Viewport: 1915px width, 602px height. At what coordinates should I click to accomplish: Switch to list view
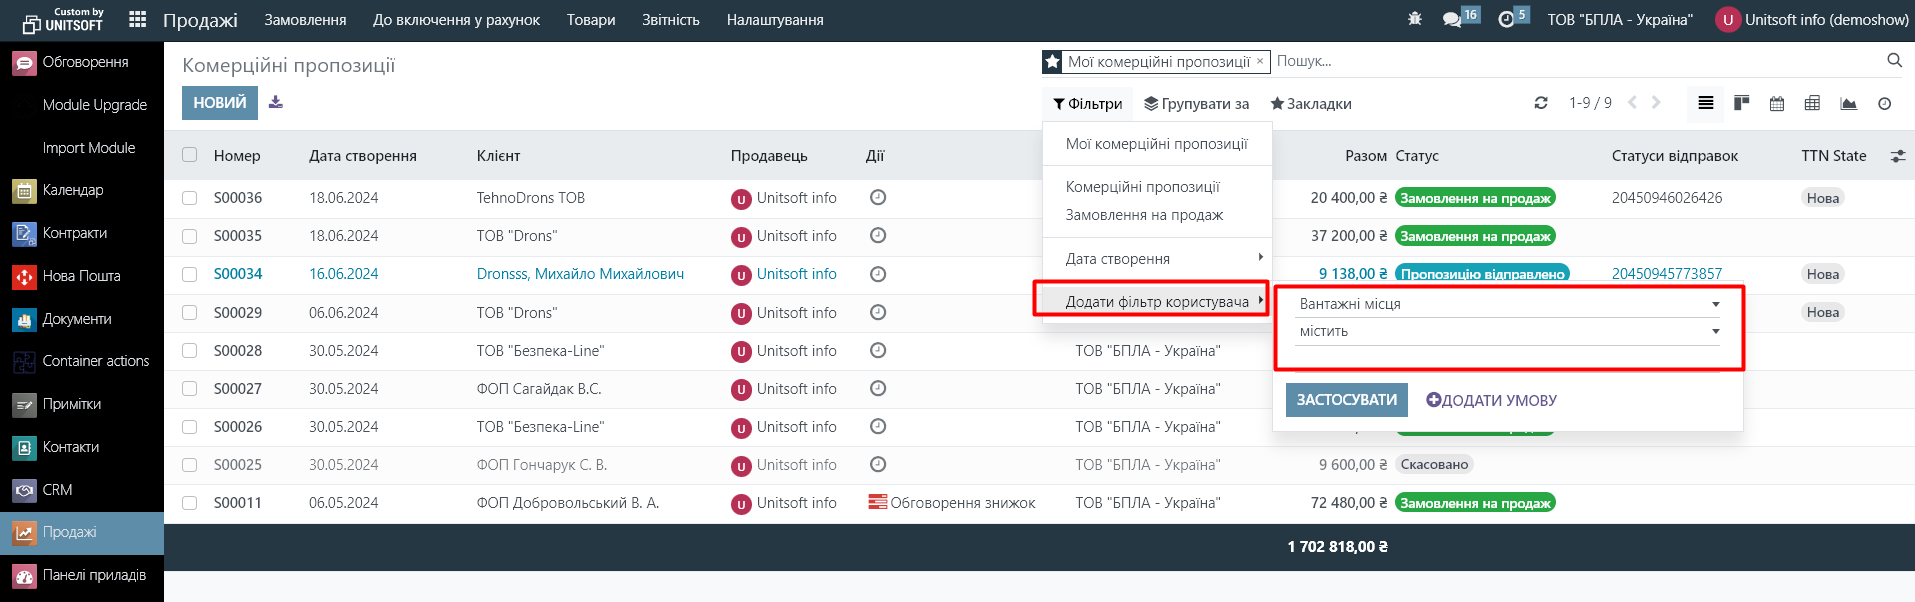click(x=1706, y=103)
